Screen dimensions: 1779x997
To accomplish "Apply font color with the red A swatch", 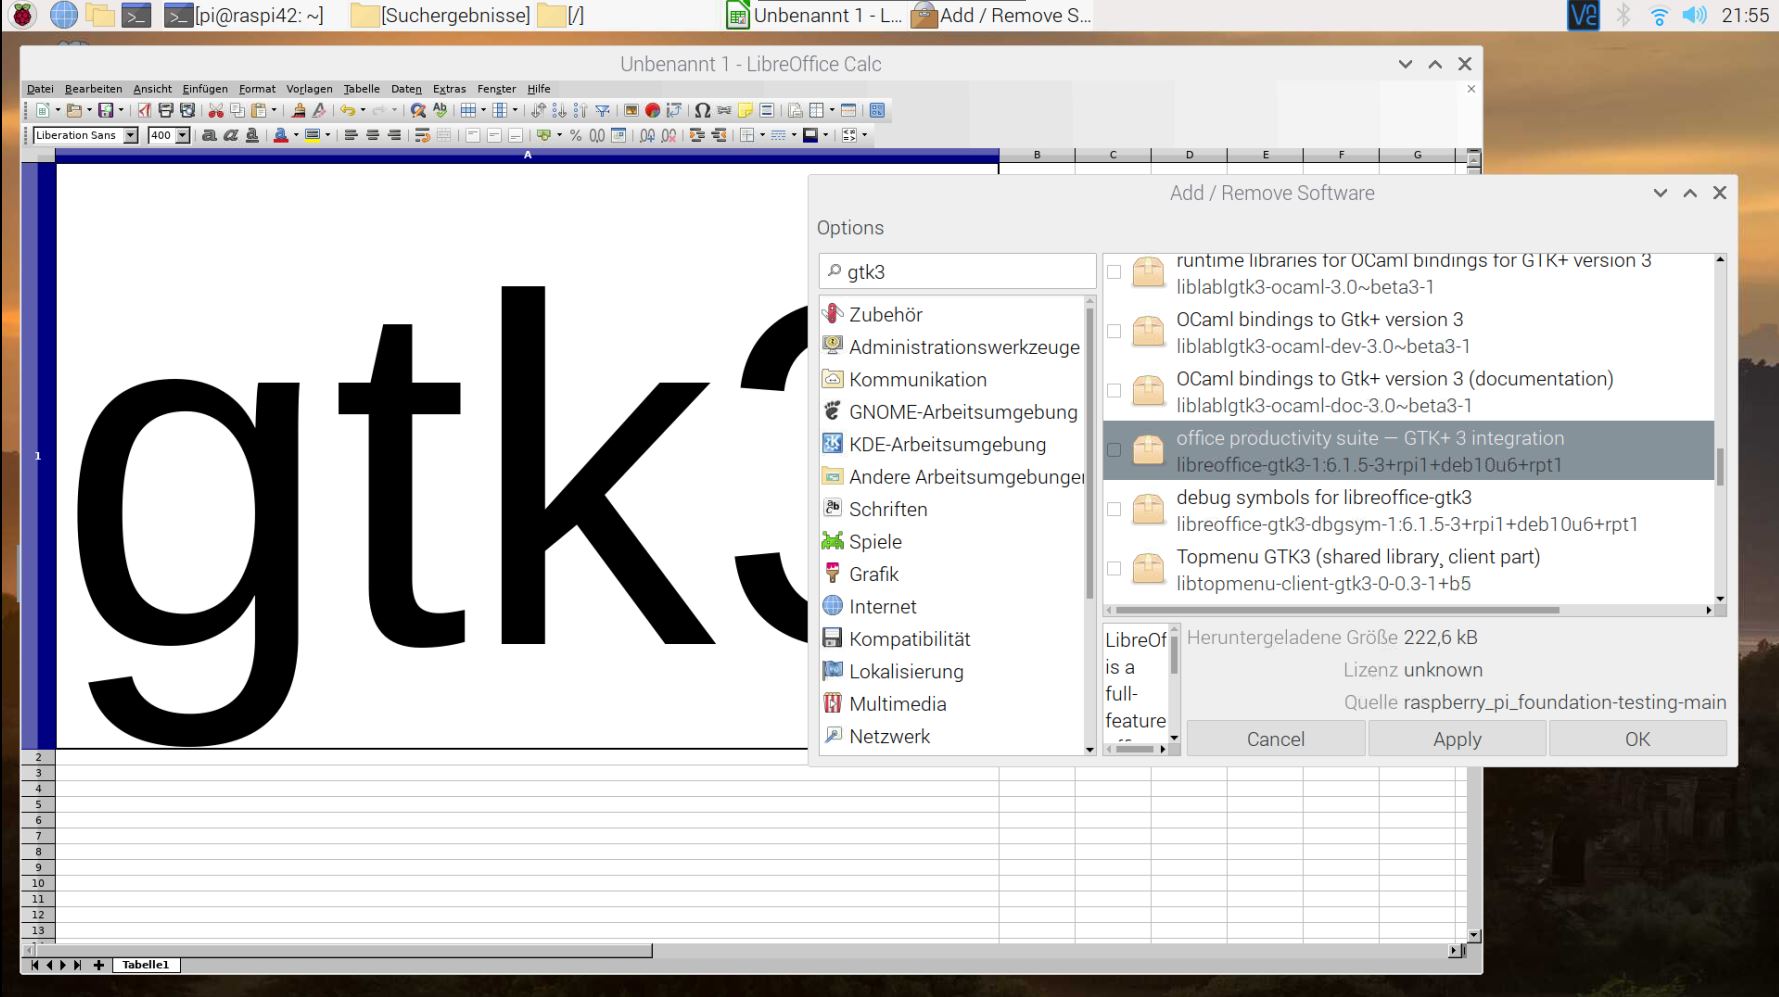I will 281,135.
